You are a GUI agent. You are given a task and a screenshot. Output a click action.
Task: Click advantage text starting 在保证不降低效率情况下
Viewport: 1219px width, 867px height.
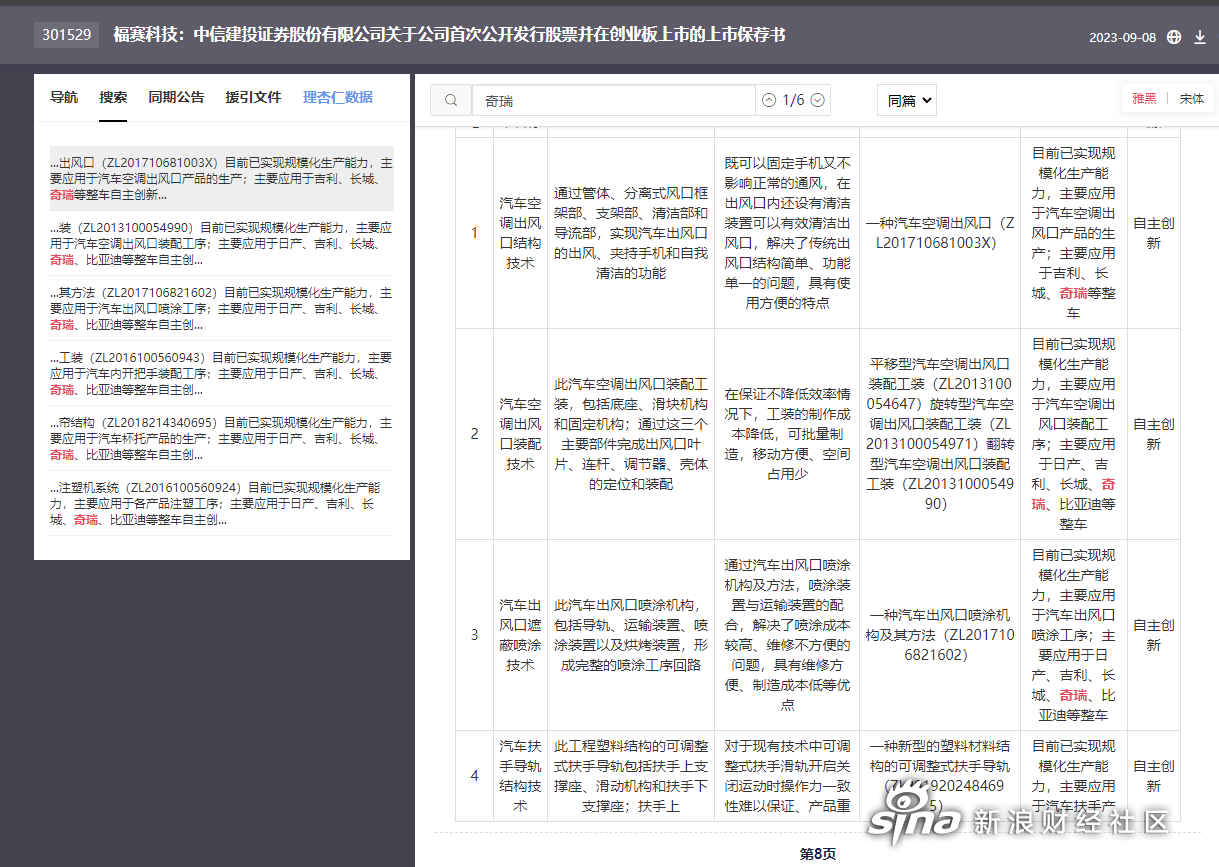[787, 434]
